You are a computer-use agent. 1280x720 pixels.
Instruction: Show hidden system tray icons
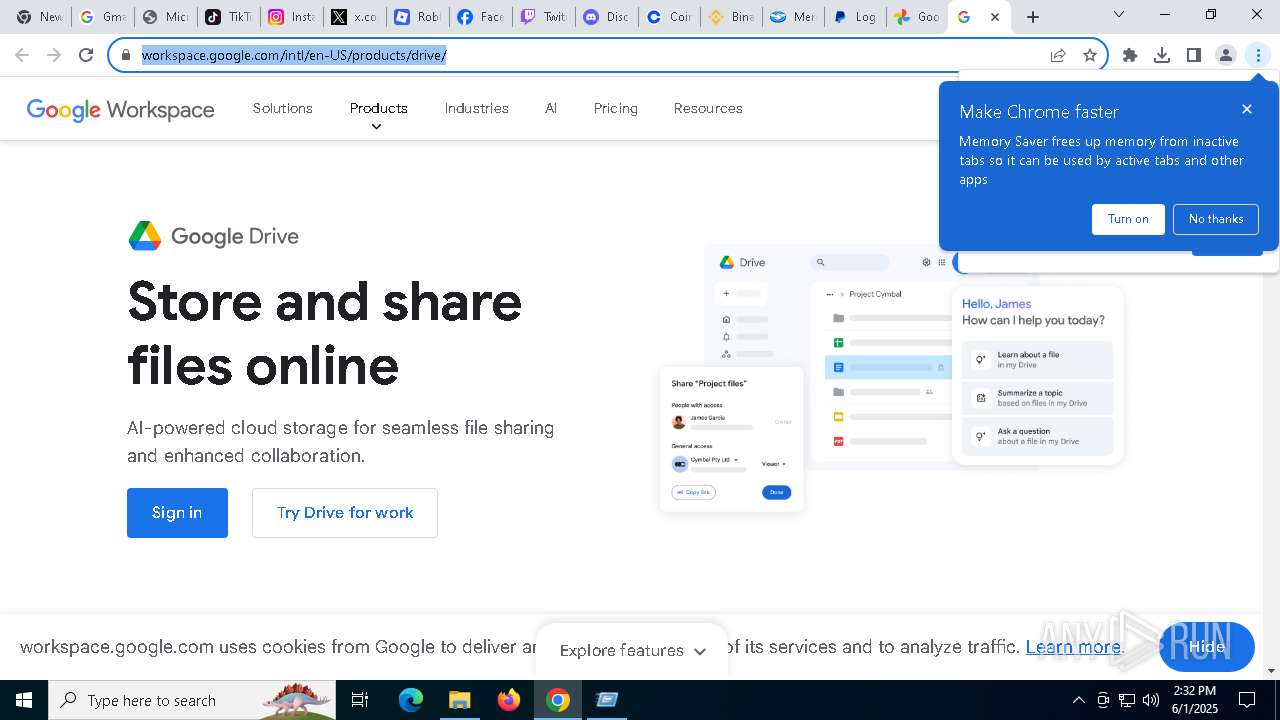1079,700
